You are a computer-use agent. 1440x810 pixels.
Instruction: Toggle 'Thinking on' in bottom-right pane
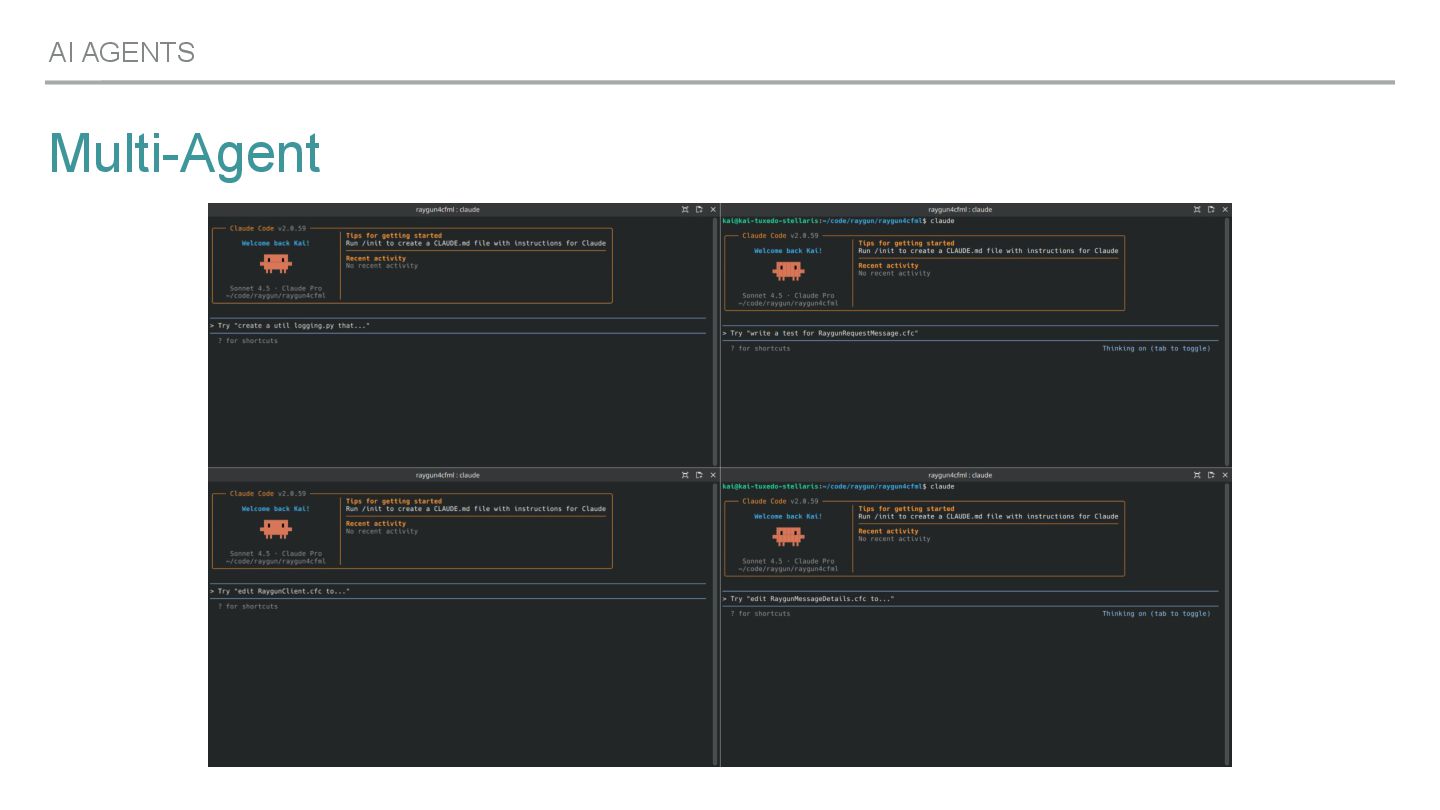coord(1156,614)
